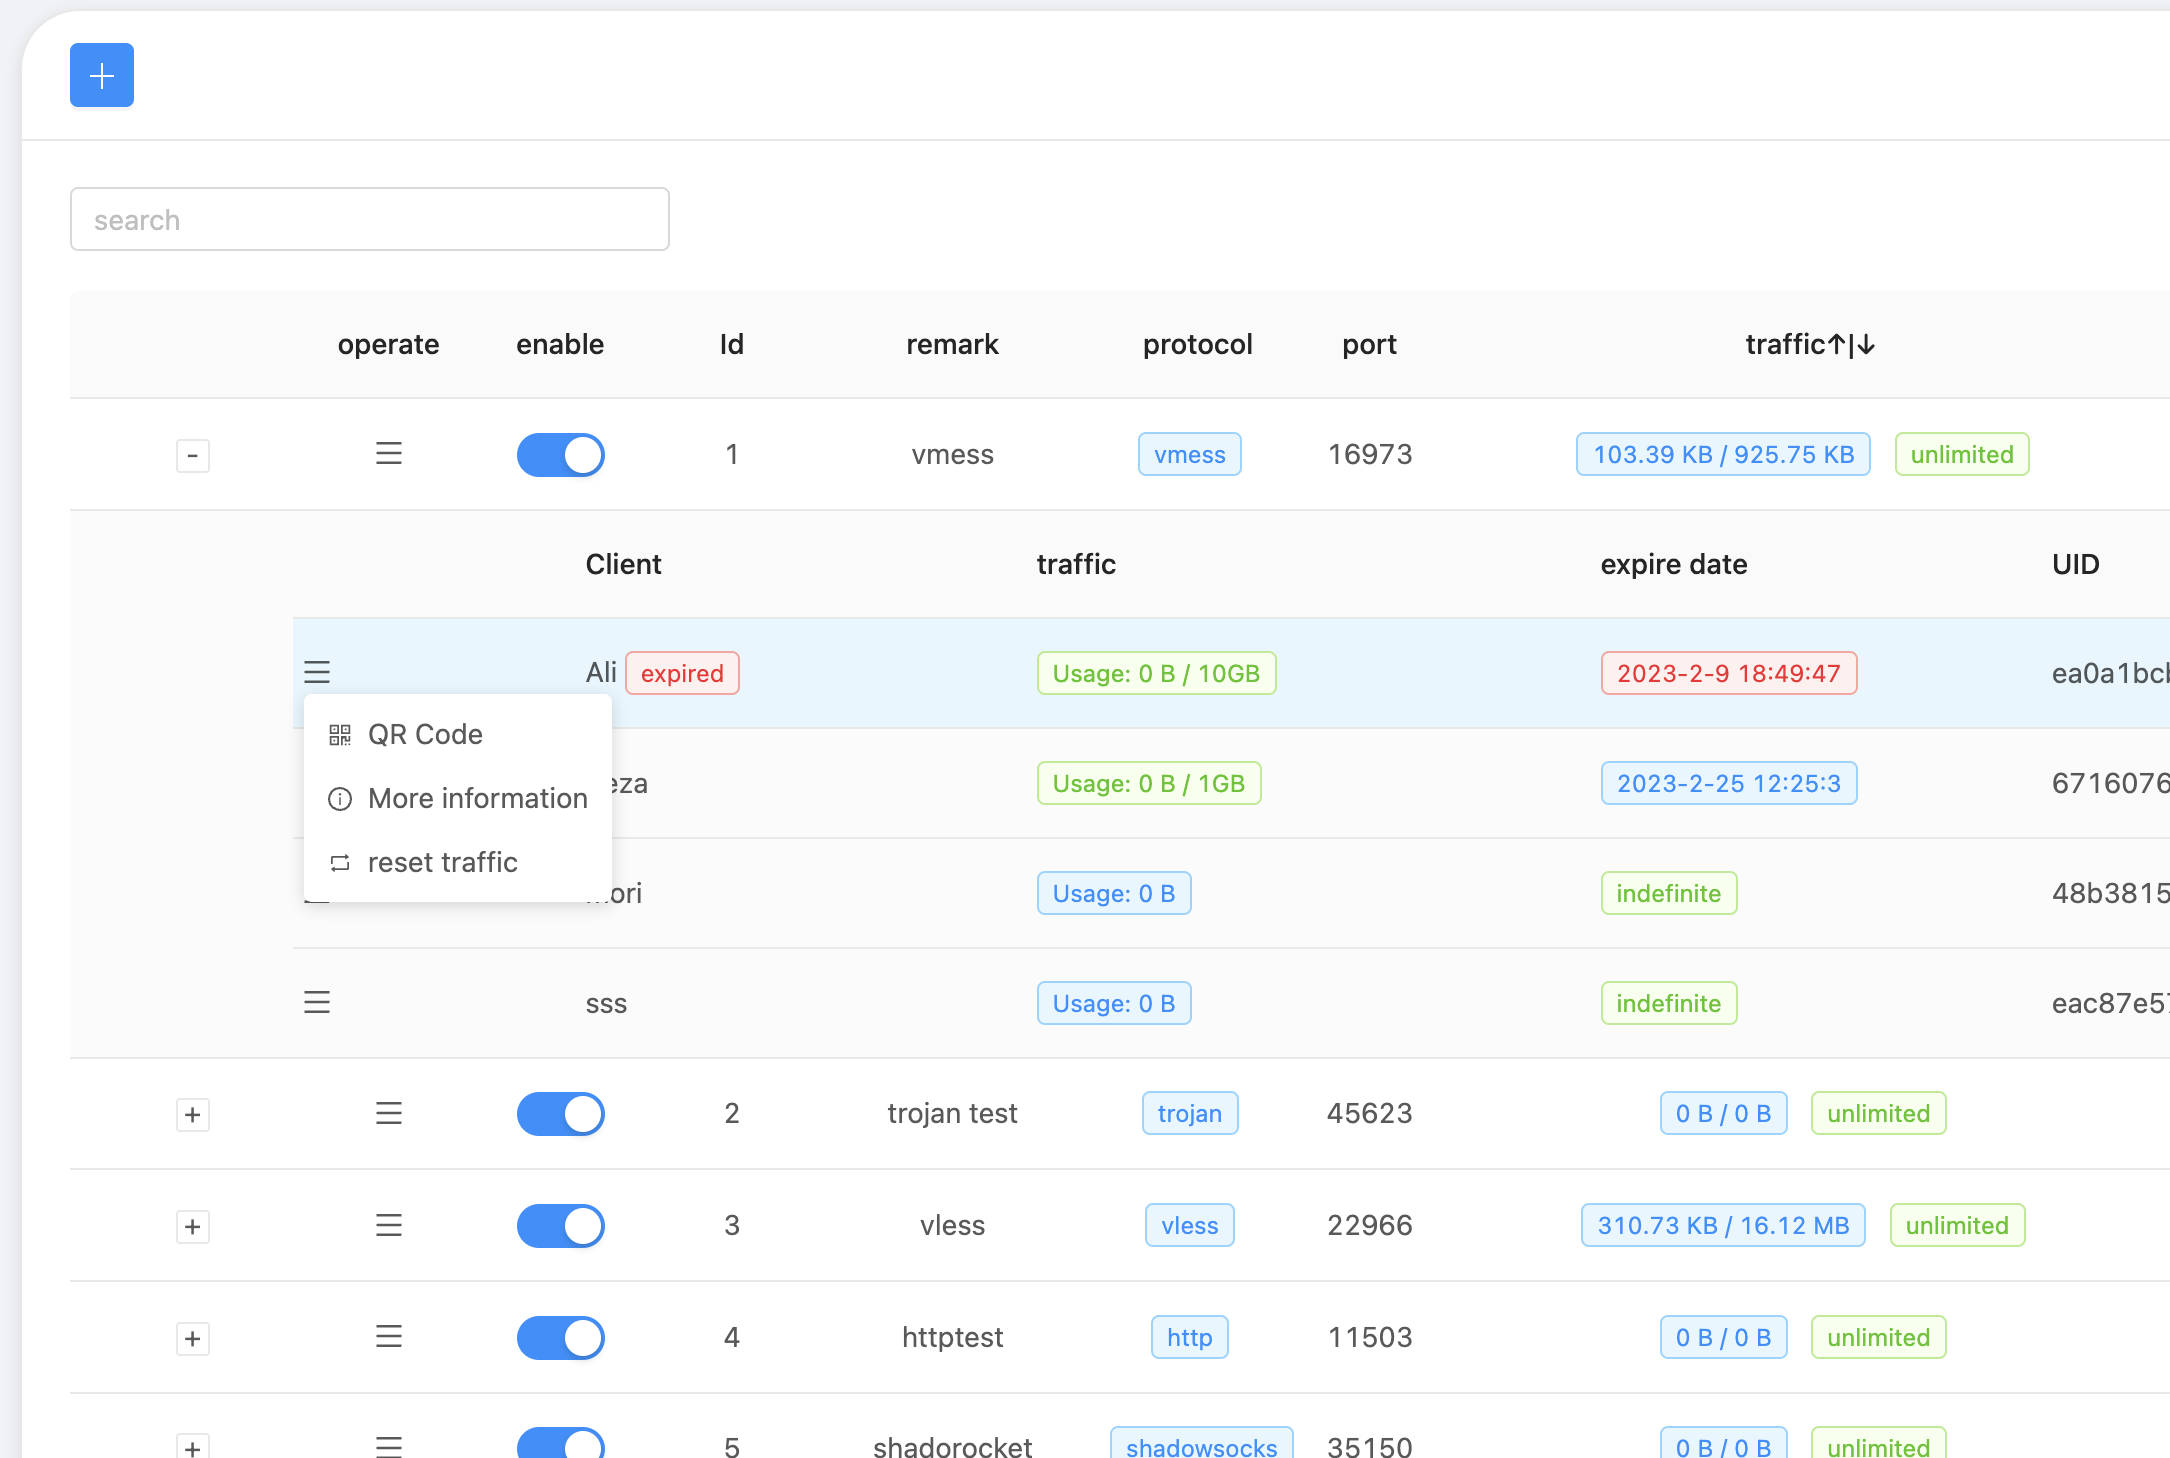2170x1458 pixels.
Task: Click QR code icon in popup menu
Action: click(x=340, y=735)
